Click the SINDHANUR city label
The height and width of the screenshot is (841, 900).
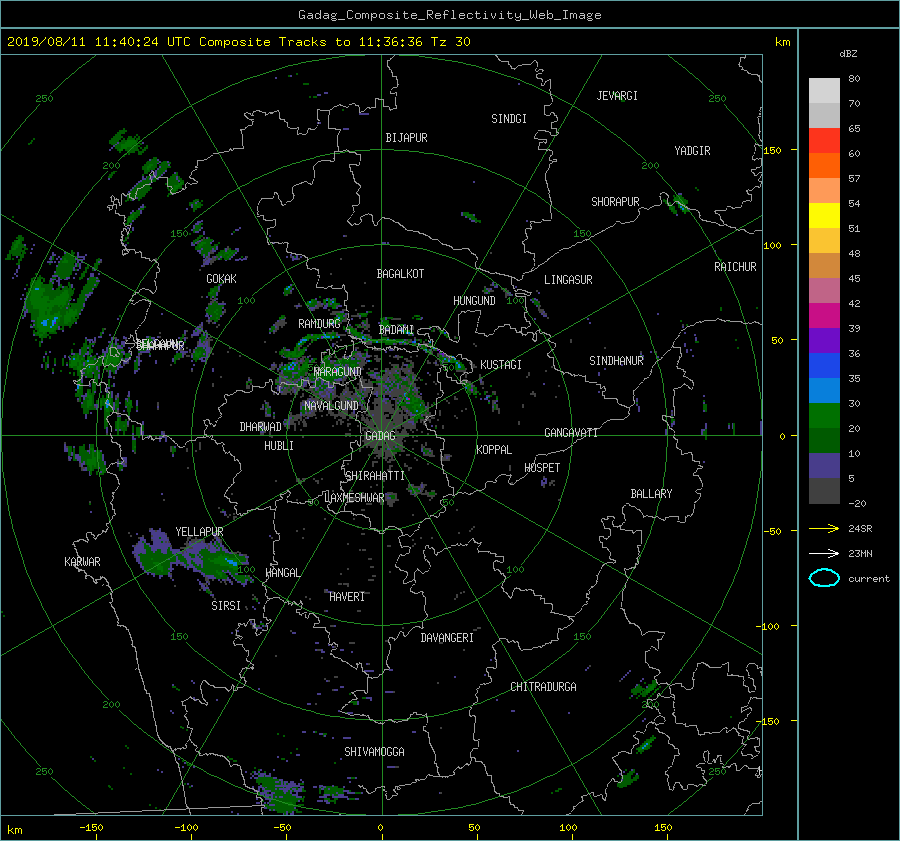pos(616,361)
